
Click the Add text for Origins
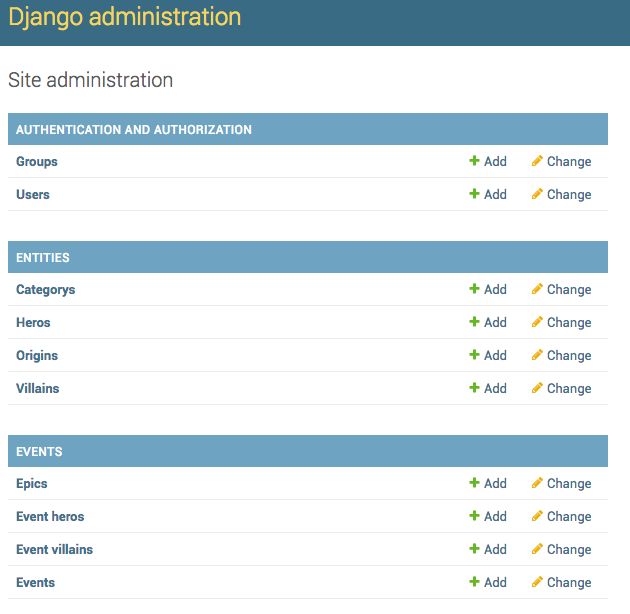coord(495,355)
